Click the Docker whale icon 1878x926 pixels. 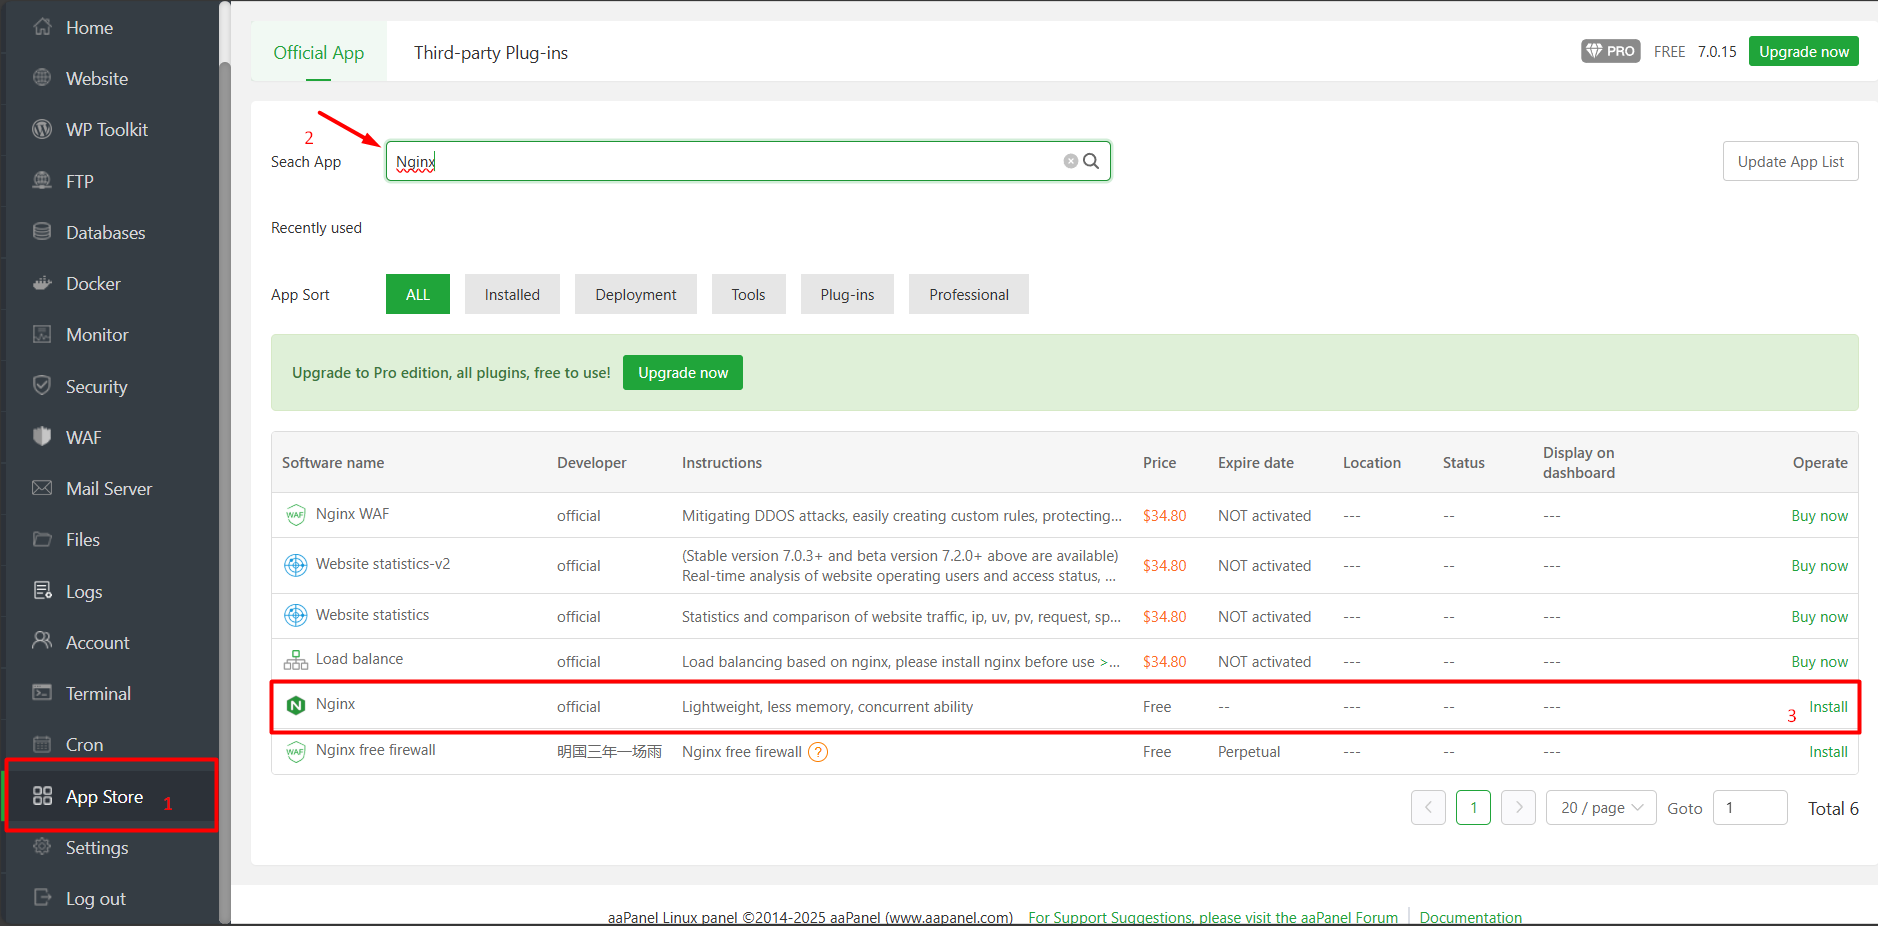[x=42, y=283]
